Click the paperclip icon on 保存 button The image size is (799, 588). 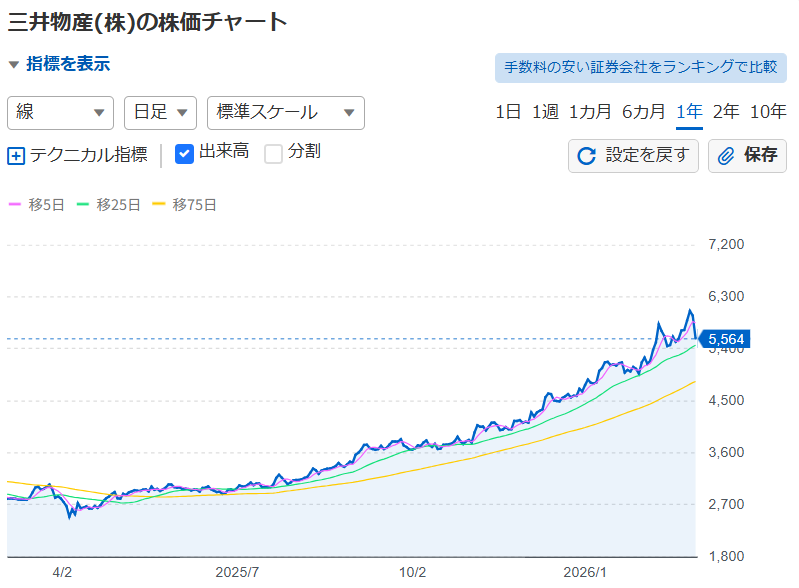[x=727, y=156]
